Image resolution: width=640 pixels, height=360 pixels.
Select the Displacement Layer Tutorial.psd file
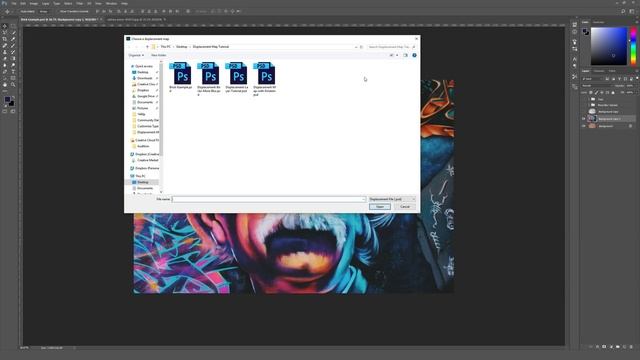pyautogui.click(x=236, y=77)
